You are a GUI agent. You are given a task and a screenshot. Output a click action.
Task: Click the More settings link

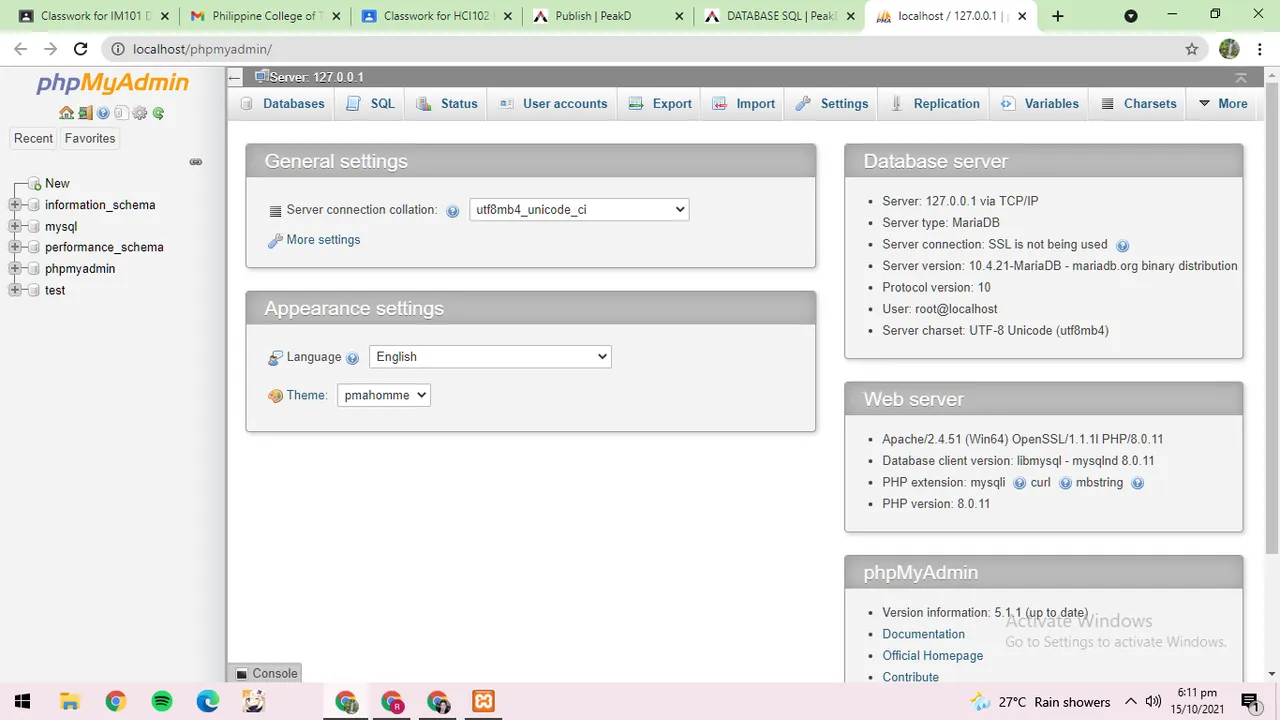click(323, 240)
